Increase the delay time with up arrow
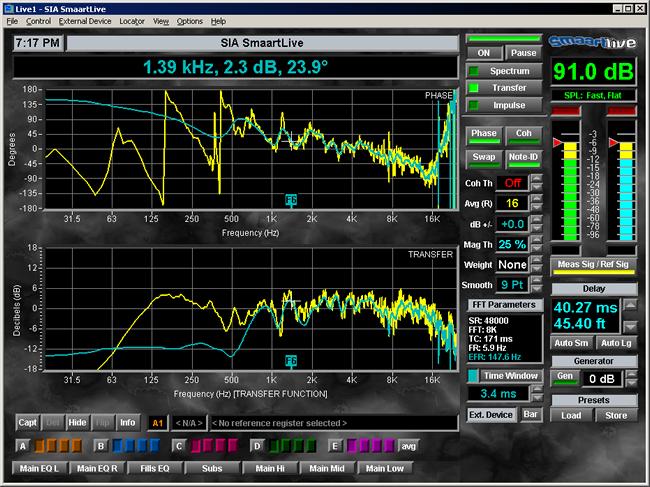This screenshot has height=487, width=650. pyautogui.click(x=630, y=305)
